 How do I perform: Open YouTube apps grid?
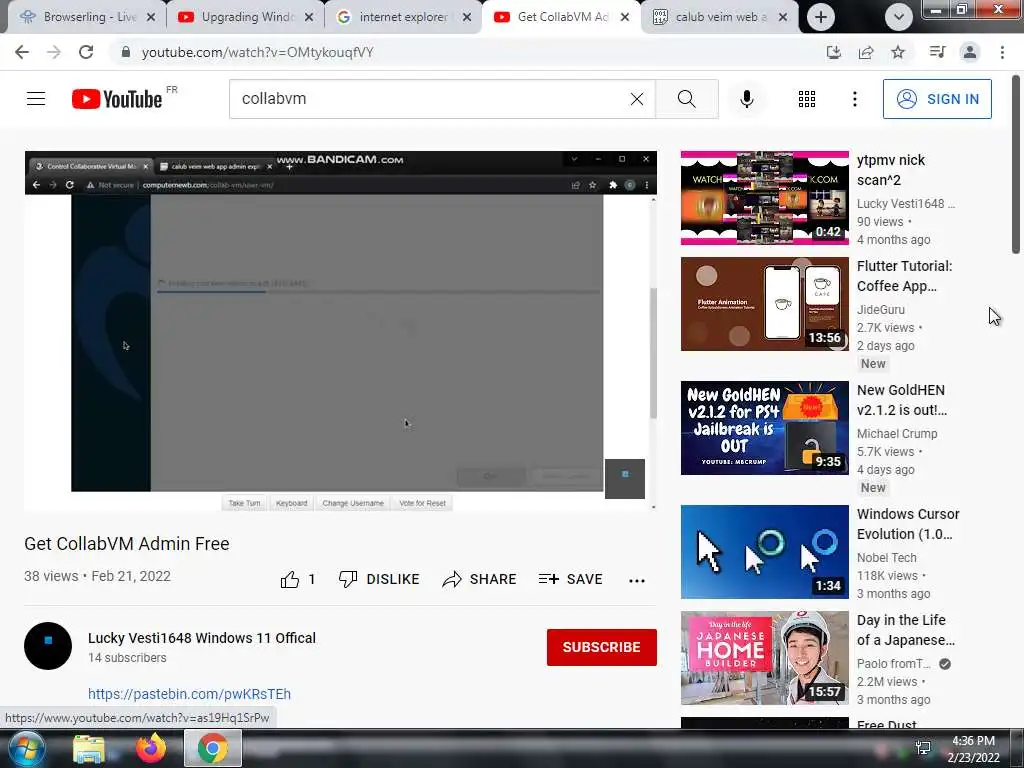click(x=807, y=99)
